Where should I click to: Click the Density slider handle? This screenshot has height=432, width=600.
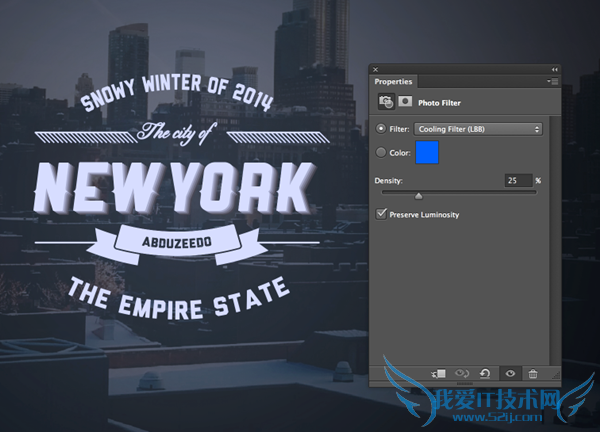coord(418,195)
